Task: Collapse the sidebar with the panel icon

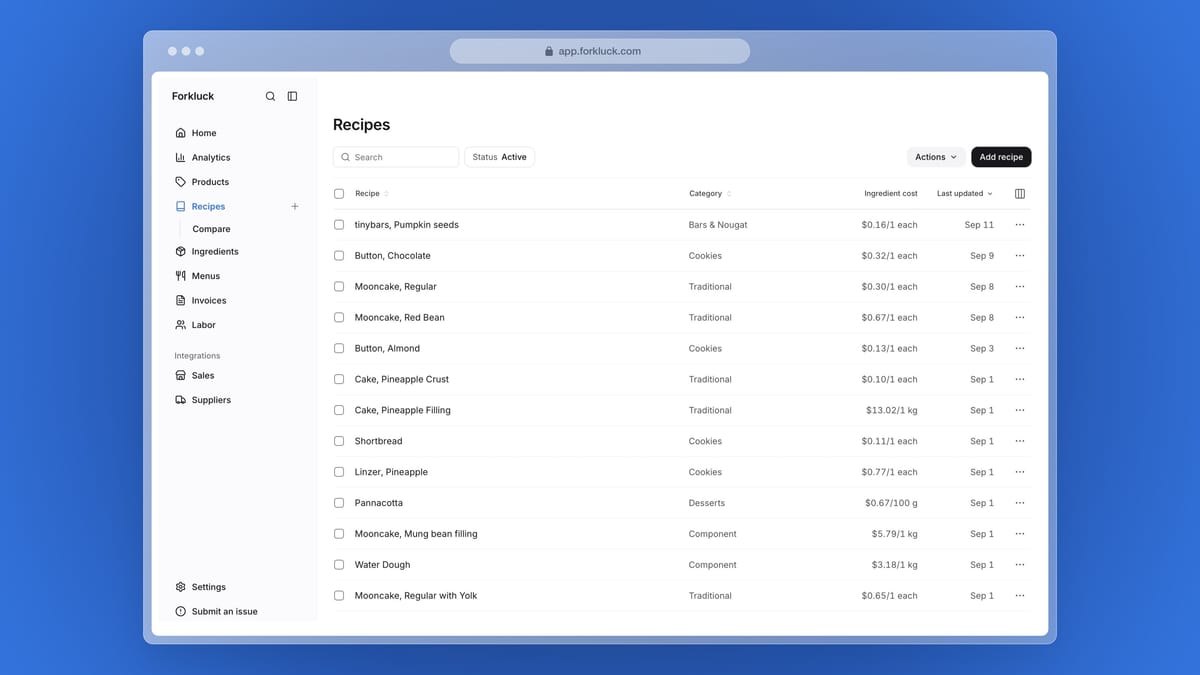Action: click(292, 96)
